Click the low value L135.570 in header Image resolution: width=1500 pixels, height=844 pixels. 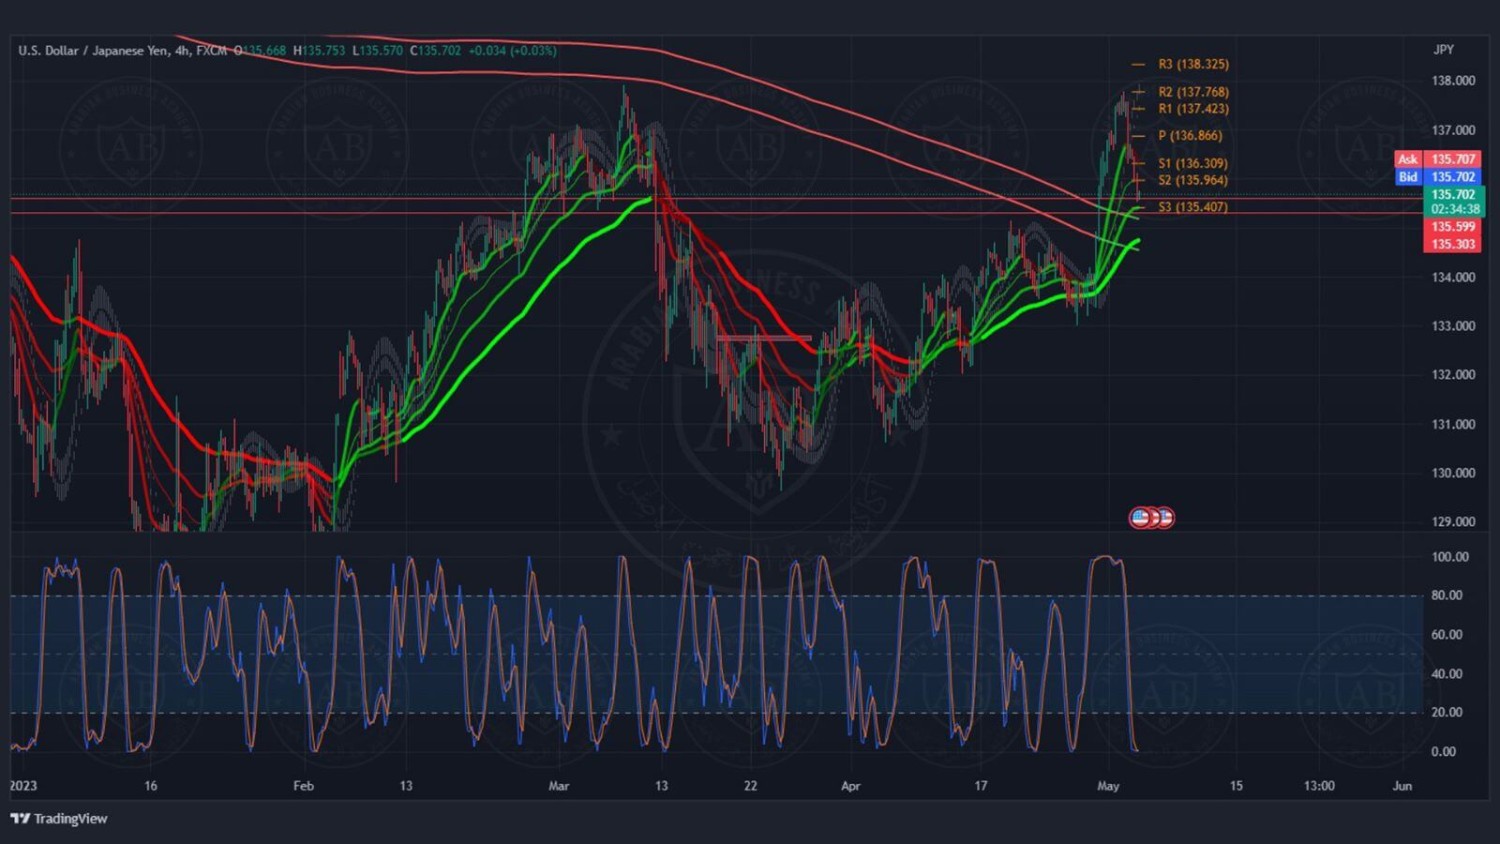pos(378,51)
